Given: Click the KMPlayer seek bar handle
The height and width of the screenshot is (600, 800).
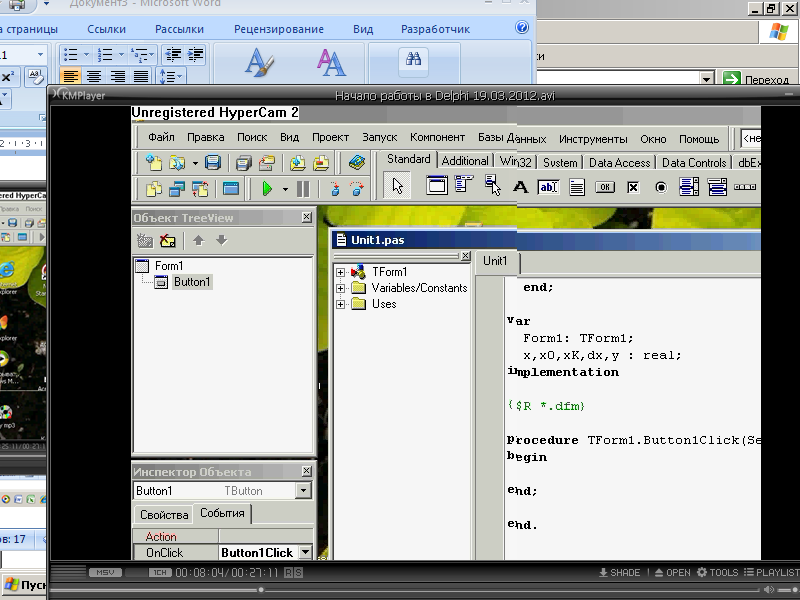Looking at the screenshot, I should (x=261, y=590).
